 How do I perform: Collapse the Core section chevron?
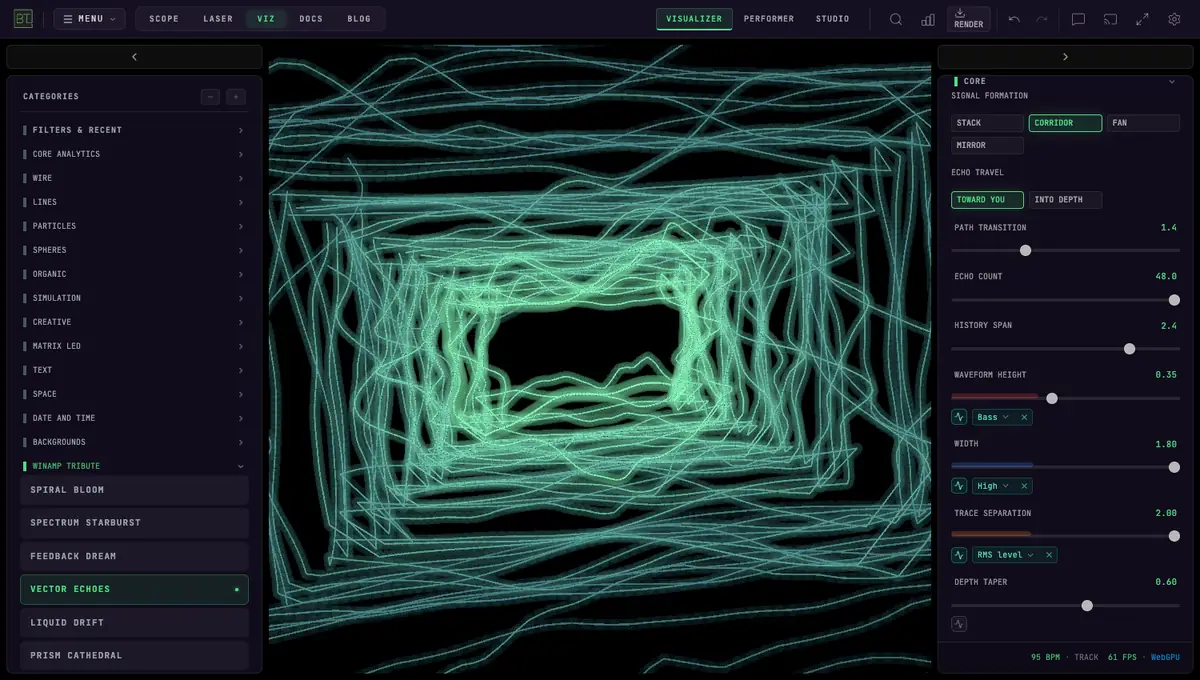click(1172, 81)
